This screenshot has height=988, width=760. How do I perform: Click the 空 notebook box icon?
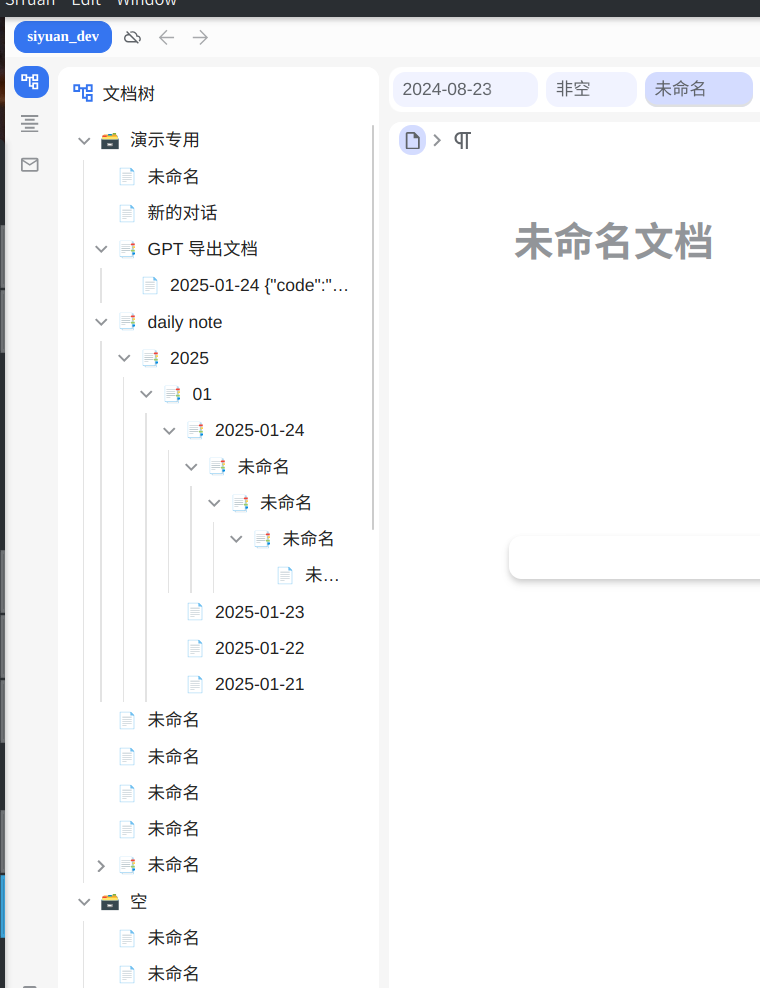click(x=110, y=902)
